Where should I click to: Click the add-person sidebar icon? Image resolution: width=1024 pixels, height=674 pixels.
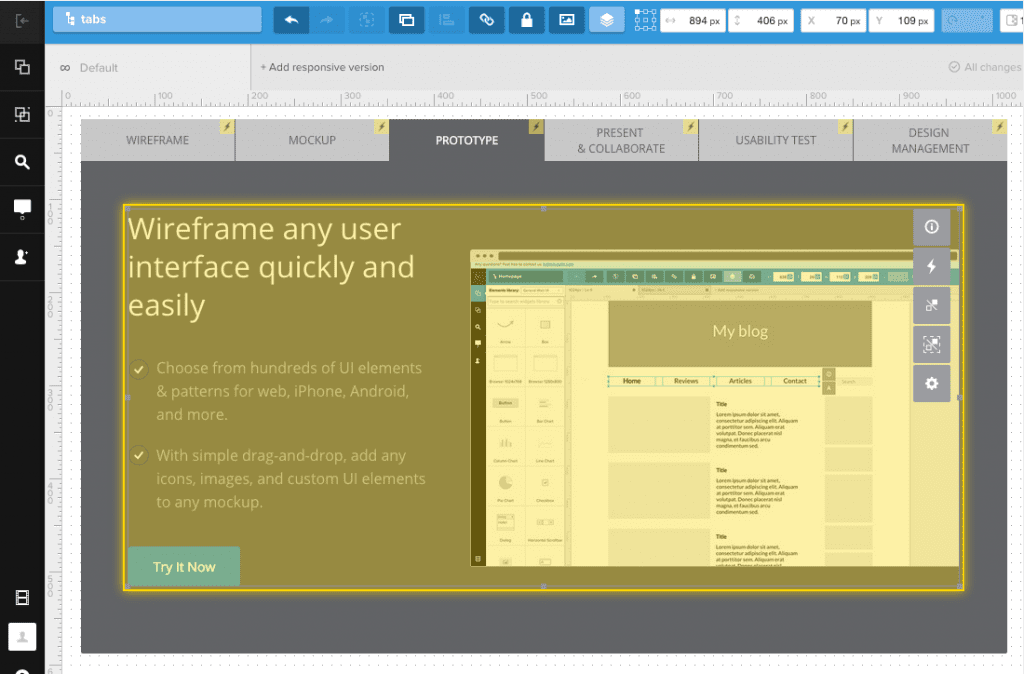coord(22,257)
